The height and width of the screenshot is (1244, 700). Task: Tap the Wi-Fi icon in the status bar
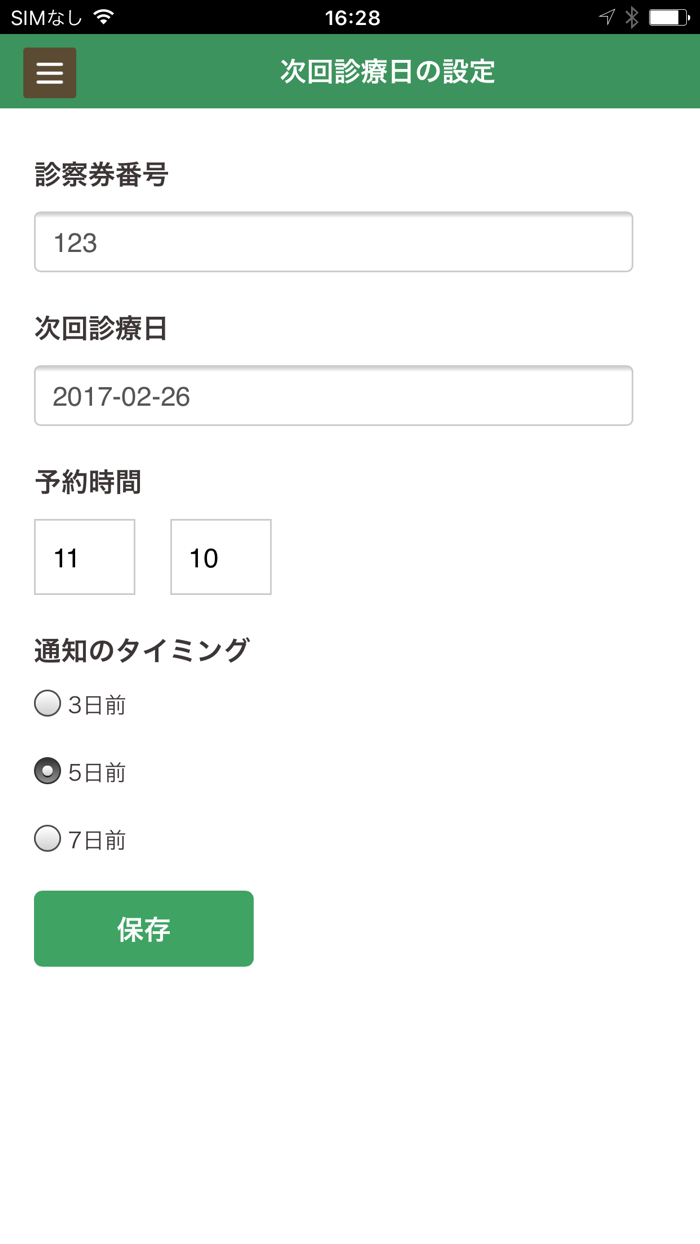(102, 16)
